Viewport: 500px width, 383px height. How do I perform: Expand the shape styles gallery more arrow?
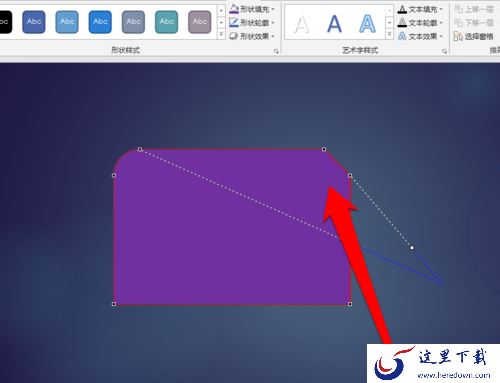(x=221, y=34)
